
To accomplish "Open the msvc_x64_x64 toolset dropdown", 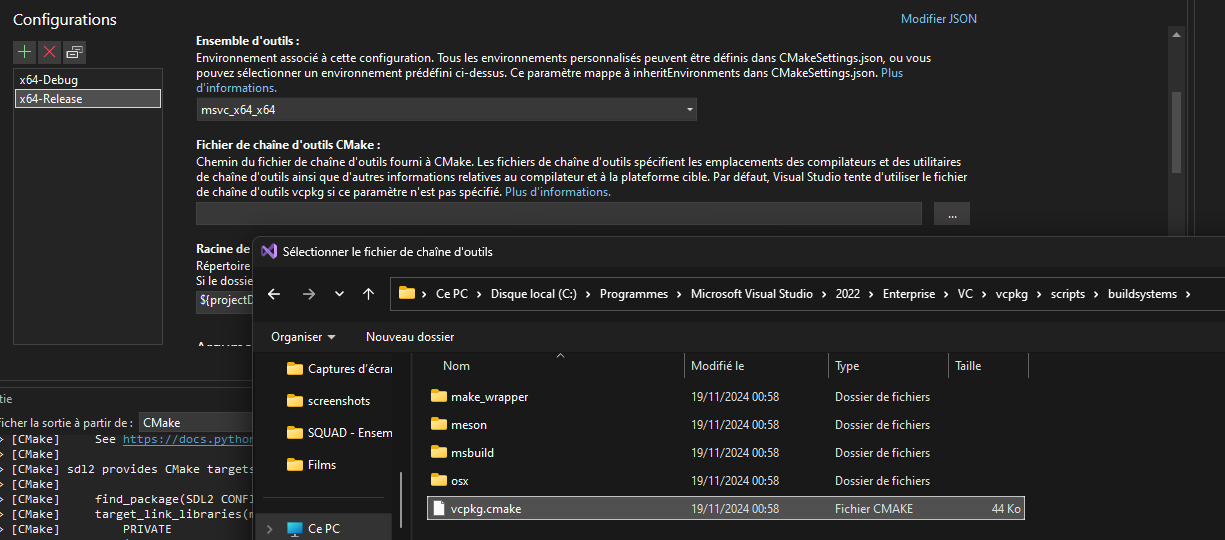I will 689,110.
